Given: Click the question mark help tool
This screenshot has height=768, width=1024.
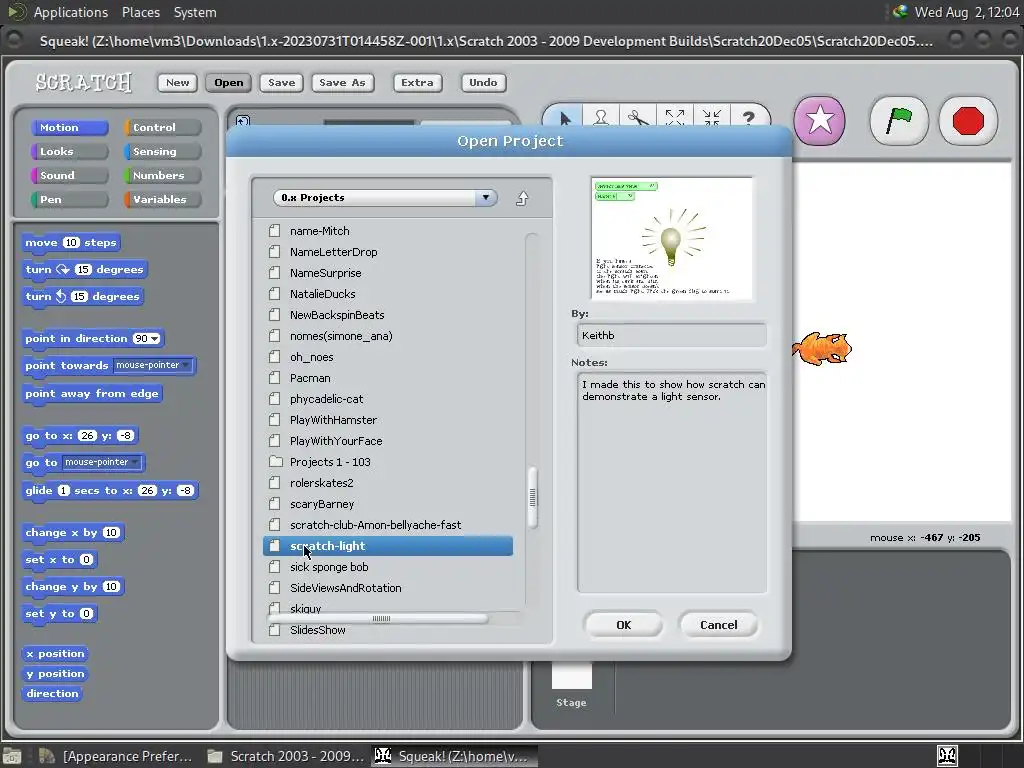Looking at the screenshot, I should click(748, 118).
